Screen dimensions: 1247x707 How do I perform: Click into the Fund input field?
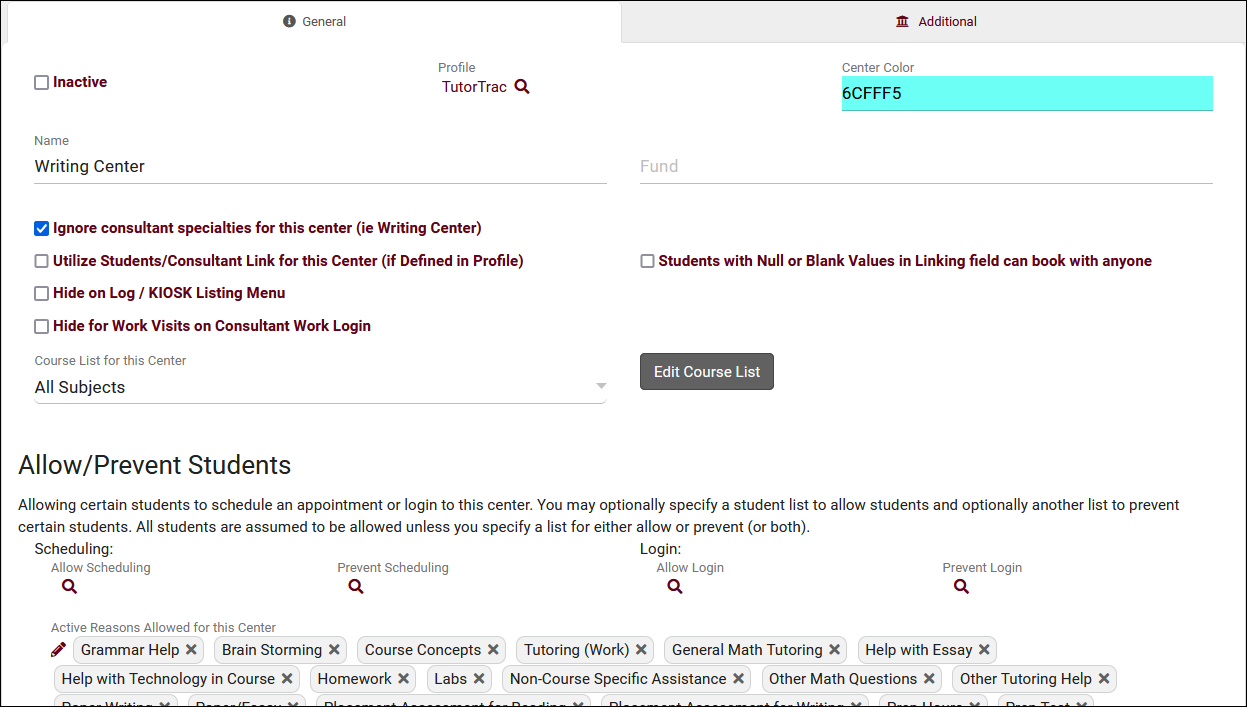pyautogui.click(x=925, y=167)
